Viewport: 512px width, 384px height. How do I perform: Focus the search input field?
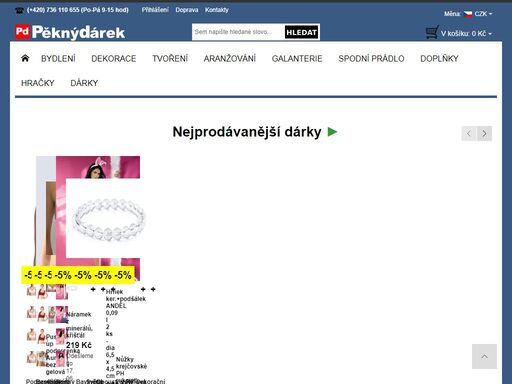coord(238,32)
